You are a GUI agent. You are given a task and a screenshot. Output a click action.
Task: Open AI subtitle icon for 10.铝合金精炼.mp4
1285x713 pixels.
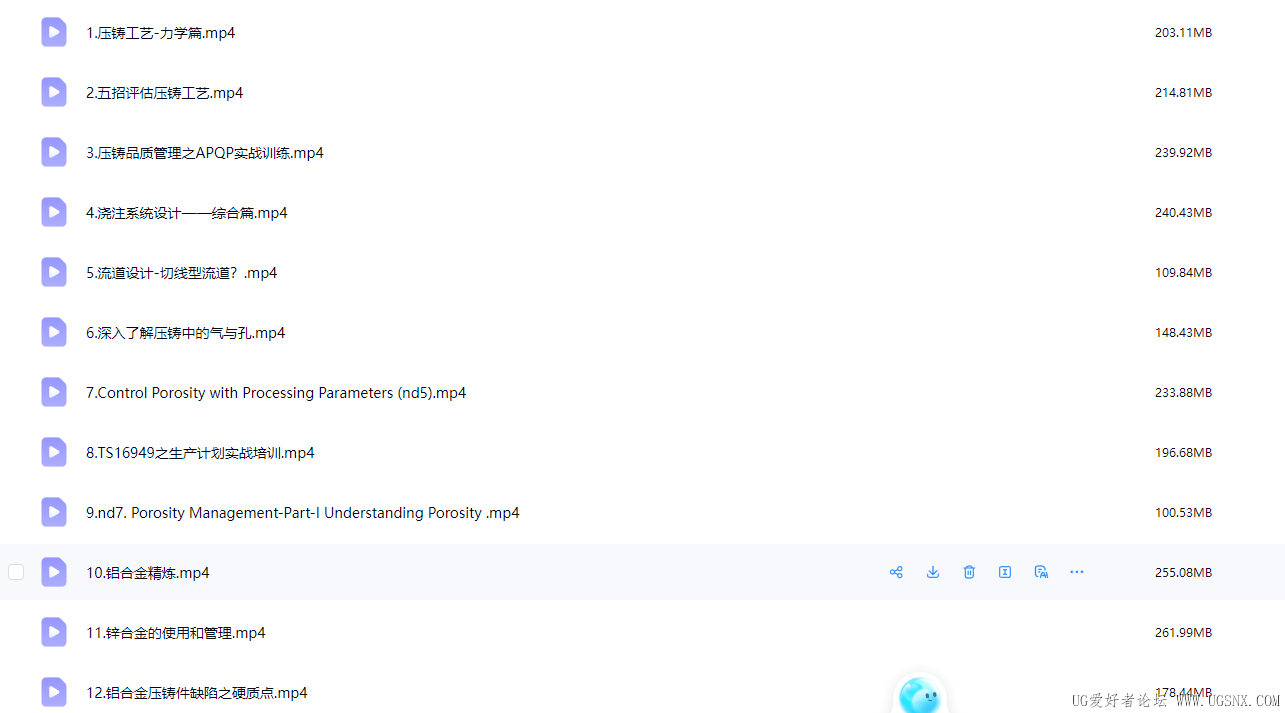pyautogui.click(x=1041, y=572)
